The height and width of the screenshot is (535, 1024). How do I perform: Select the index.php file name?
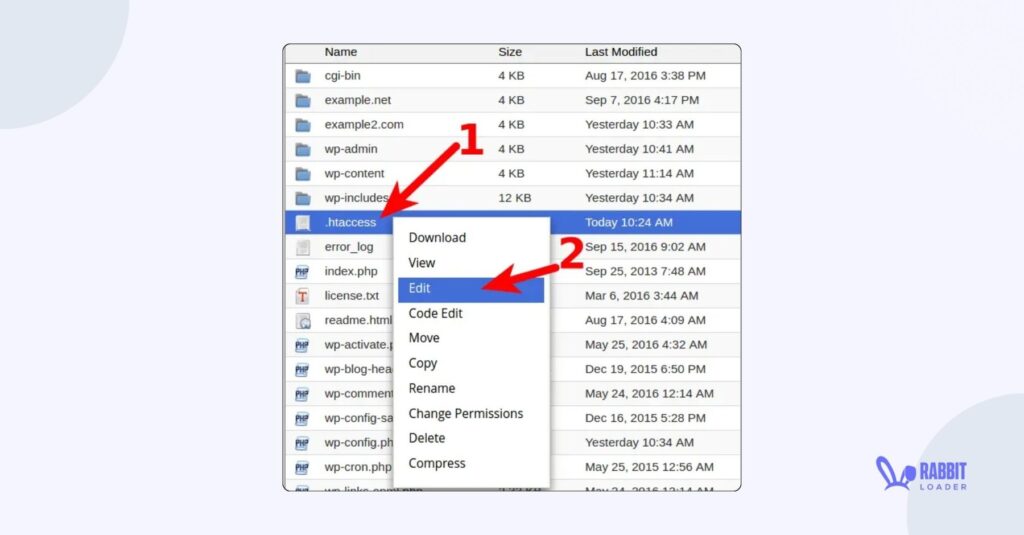[x=351, y=272]
